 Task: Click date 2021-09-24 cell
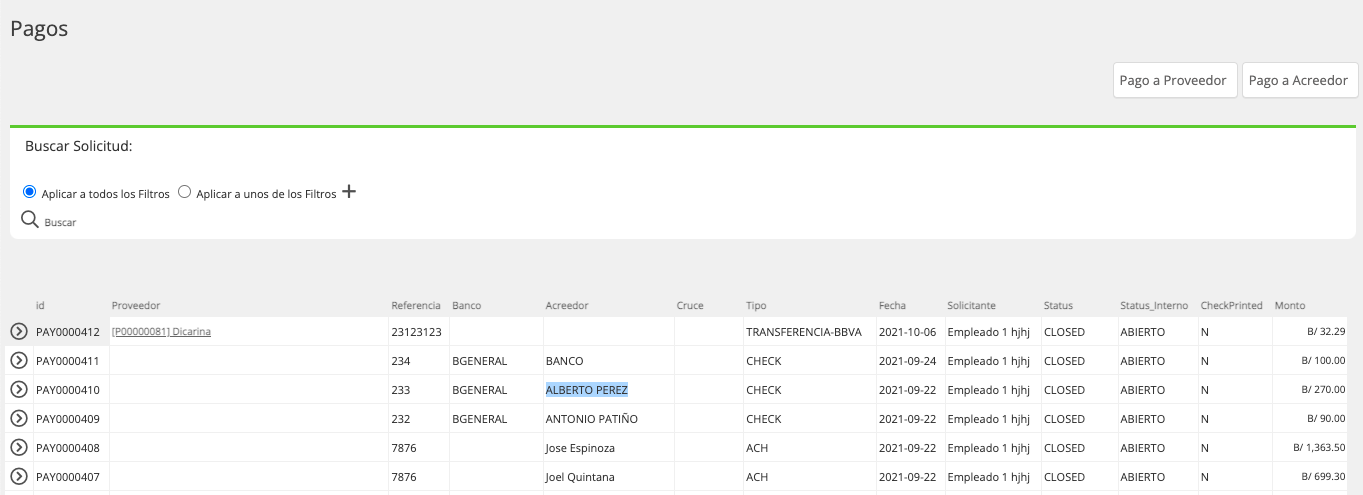point(908,360)
